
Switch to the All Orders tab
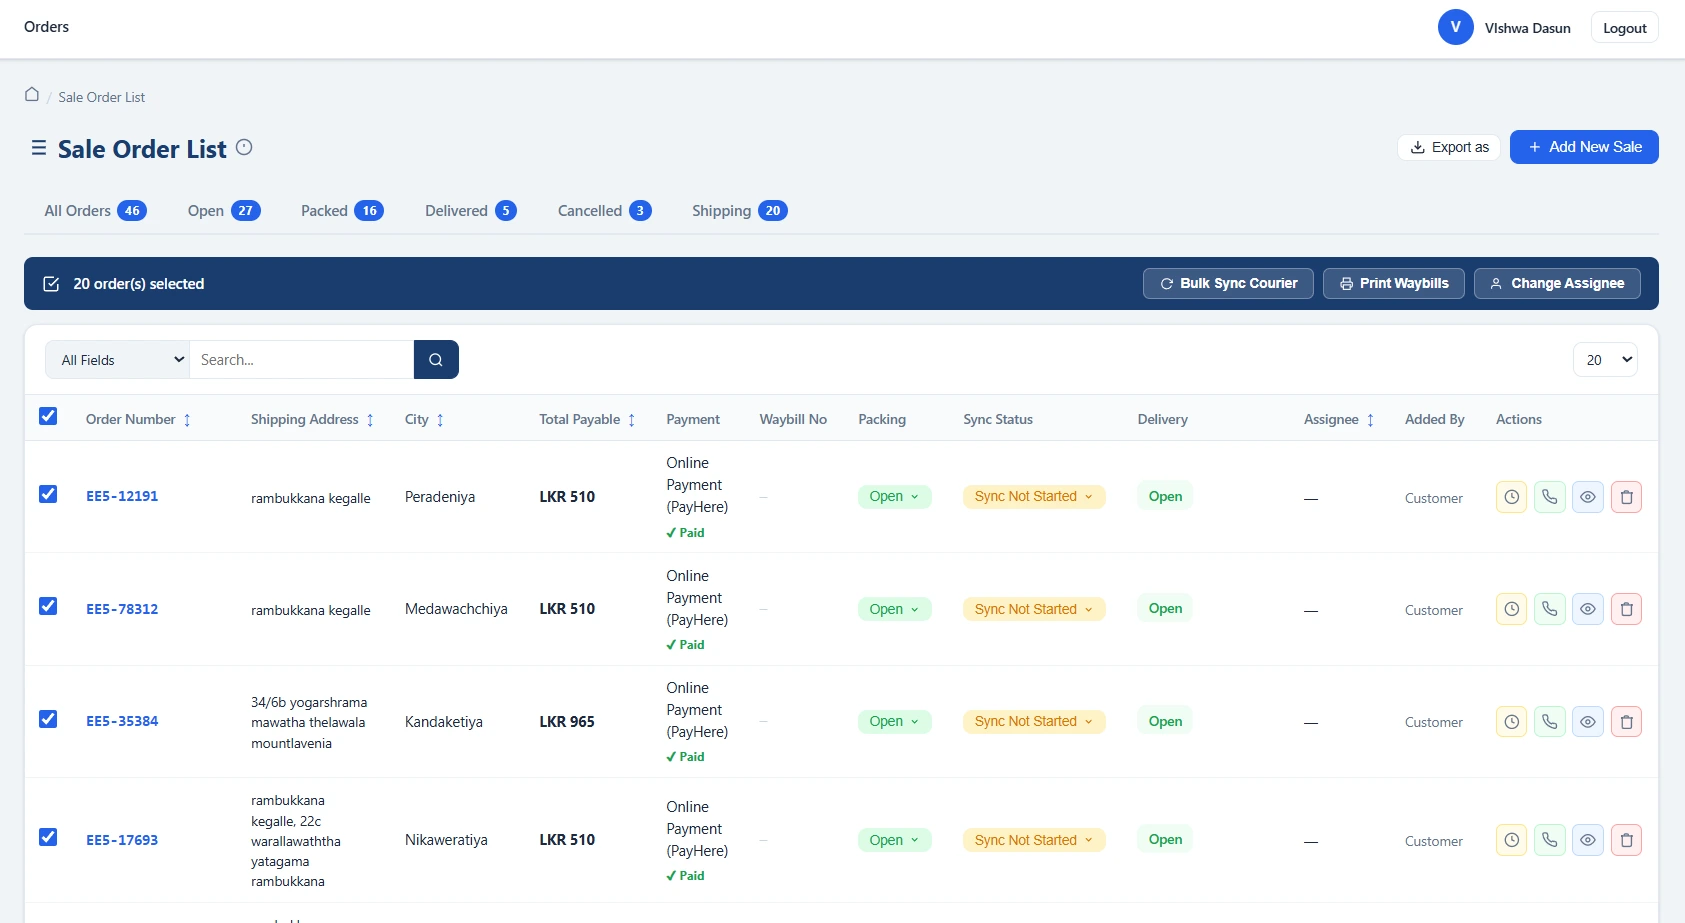[95, 211]
